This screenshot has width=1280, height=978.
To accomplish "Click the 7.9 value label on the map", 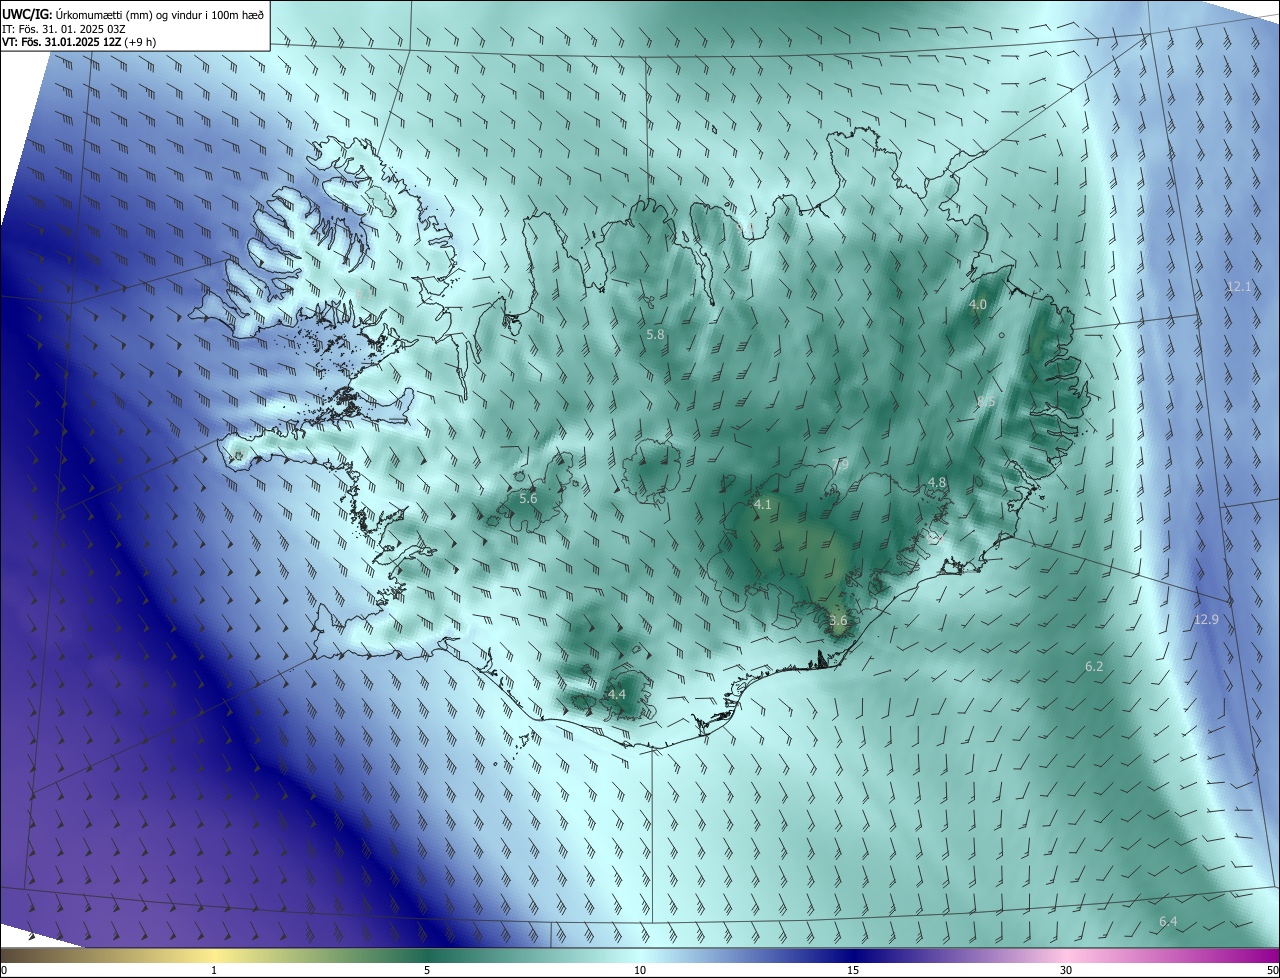I will point(841,464).
